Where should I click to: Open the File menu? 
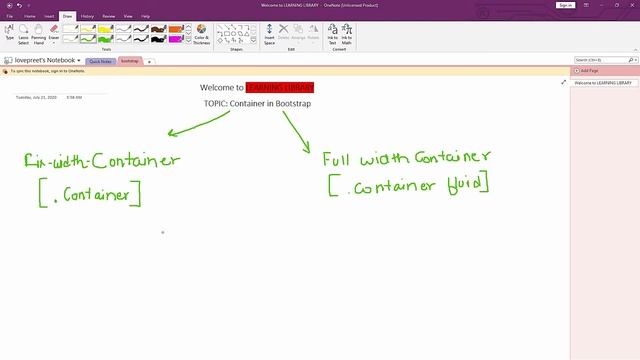click(9, 16)
